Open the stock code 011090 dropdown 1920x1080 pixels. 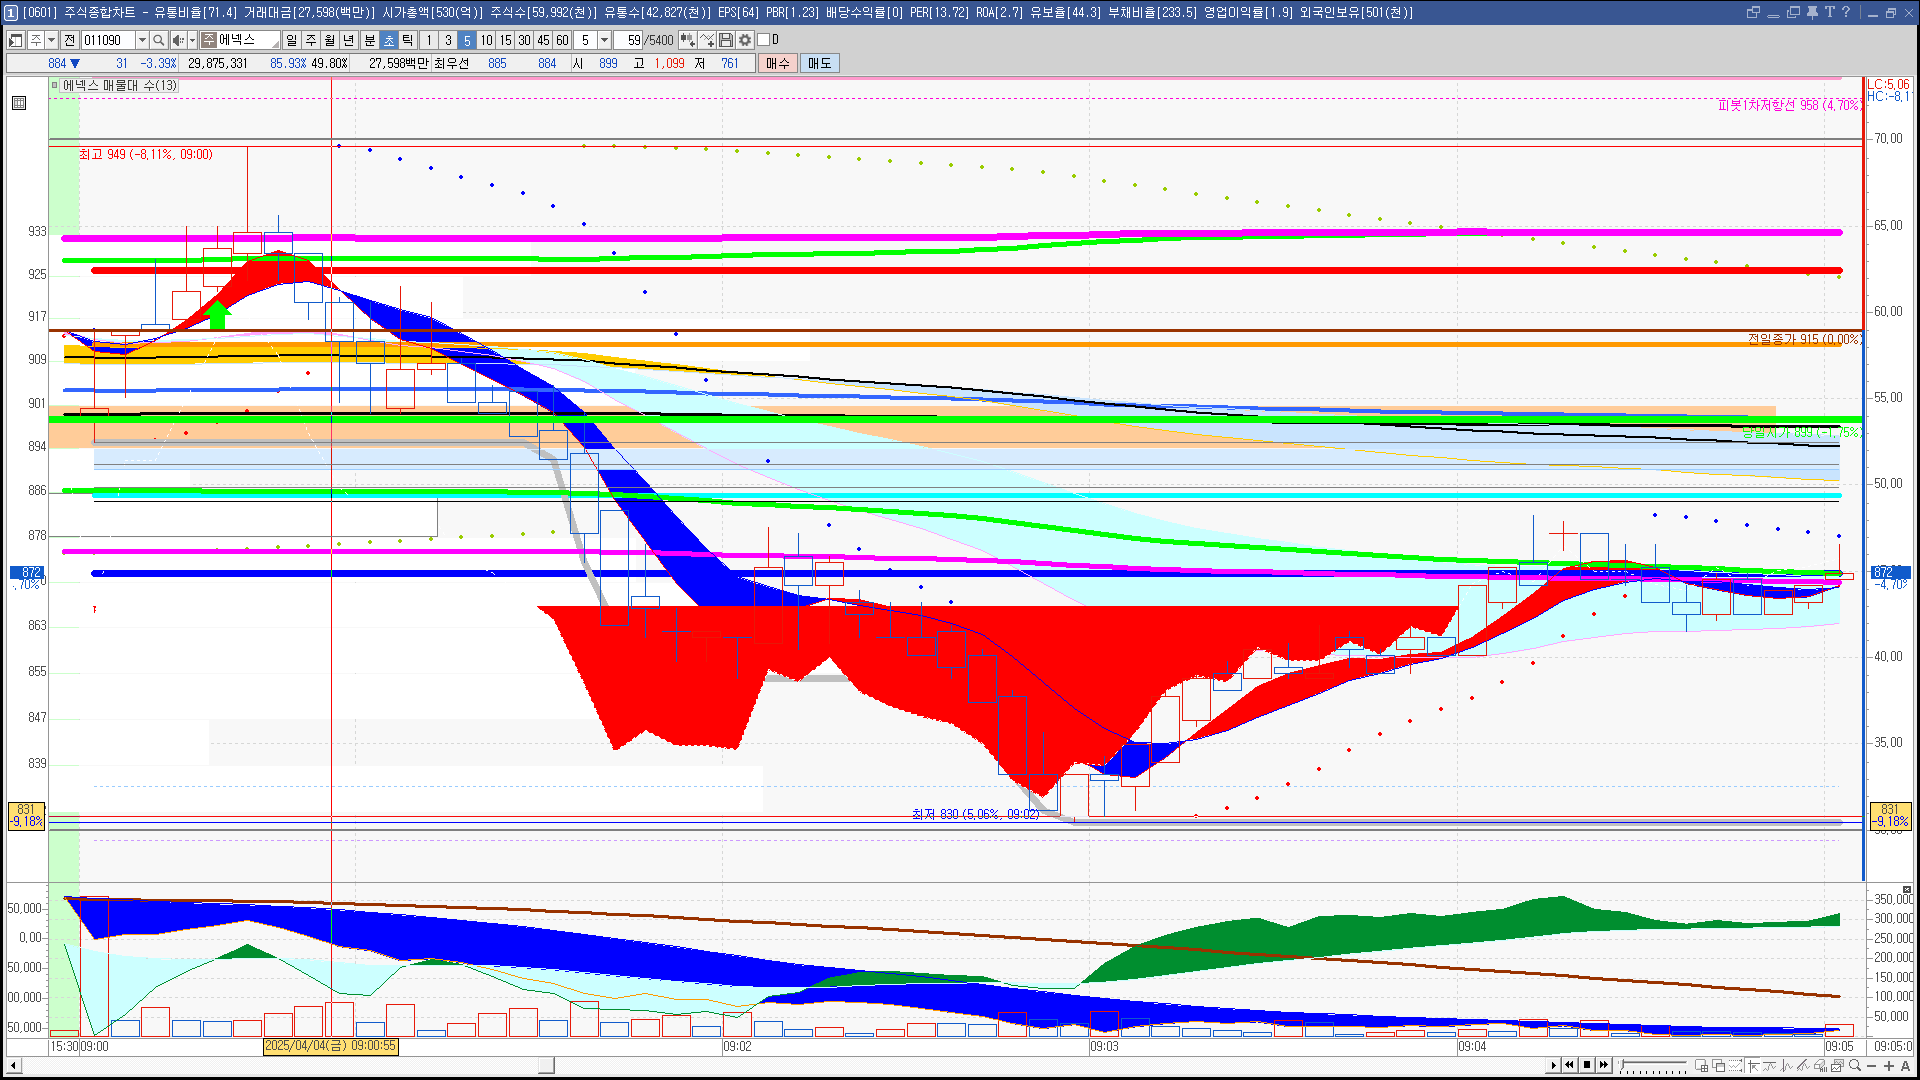coord(142,40)
